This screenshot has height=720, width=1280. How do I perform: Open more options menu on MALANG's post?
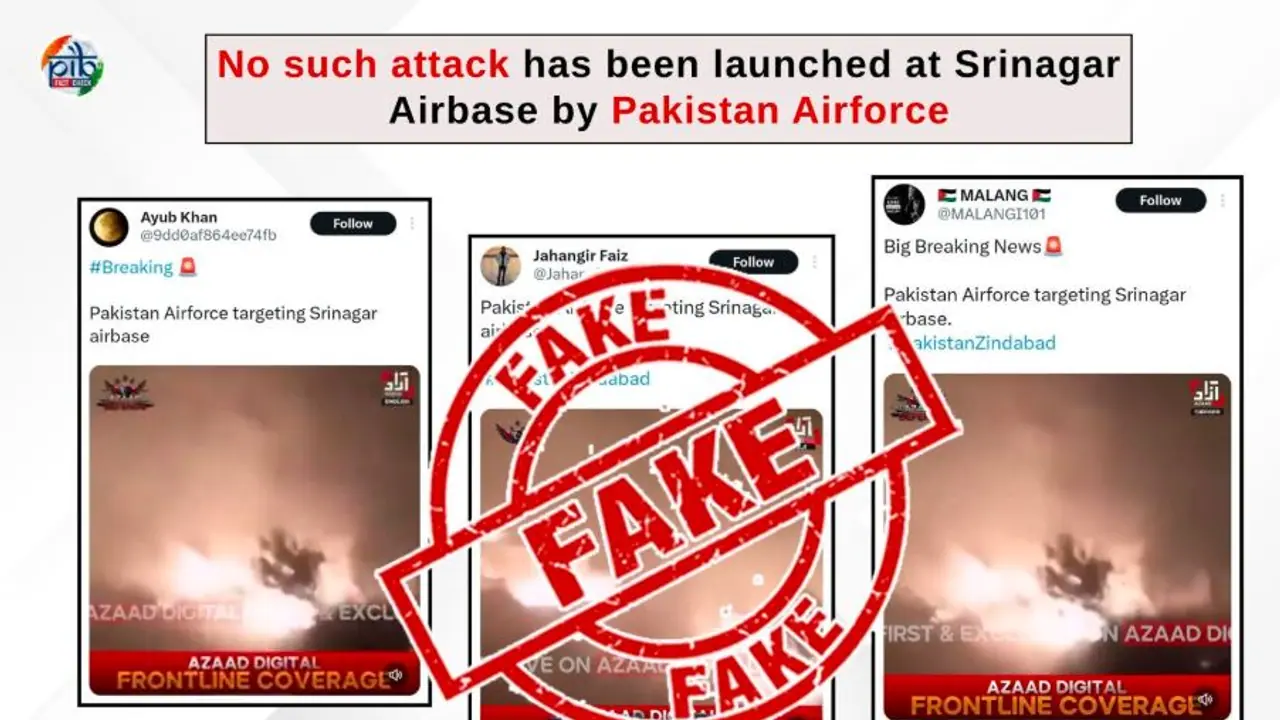(x=1222, y=200)
